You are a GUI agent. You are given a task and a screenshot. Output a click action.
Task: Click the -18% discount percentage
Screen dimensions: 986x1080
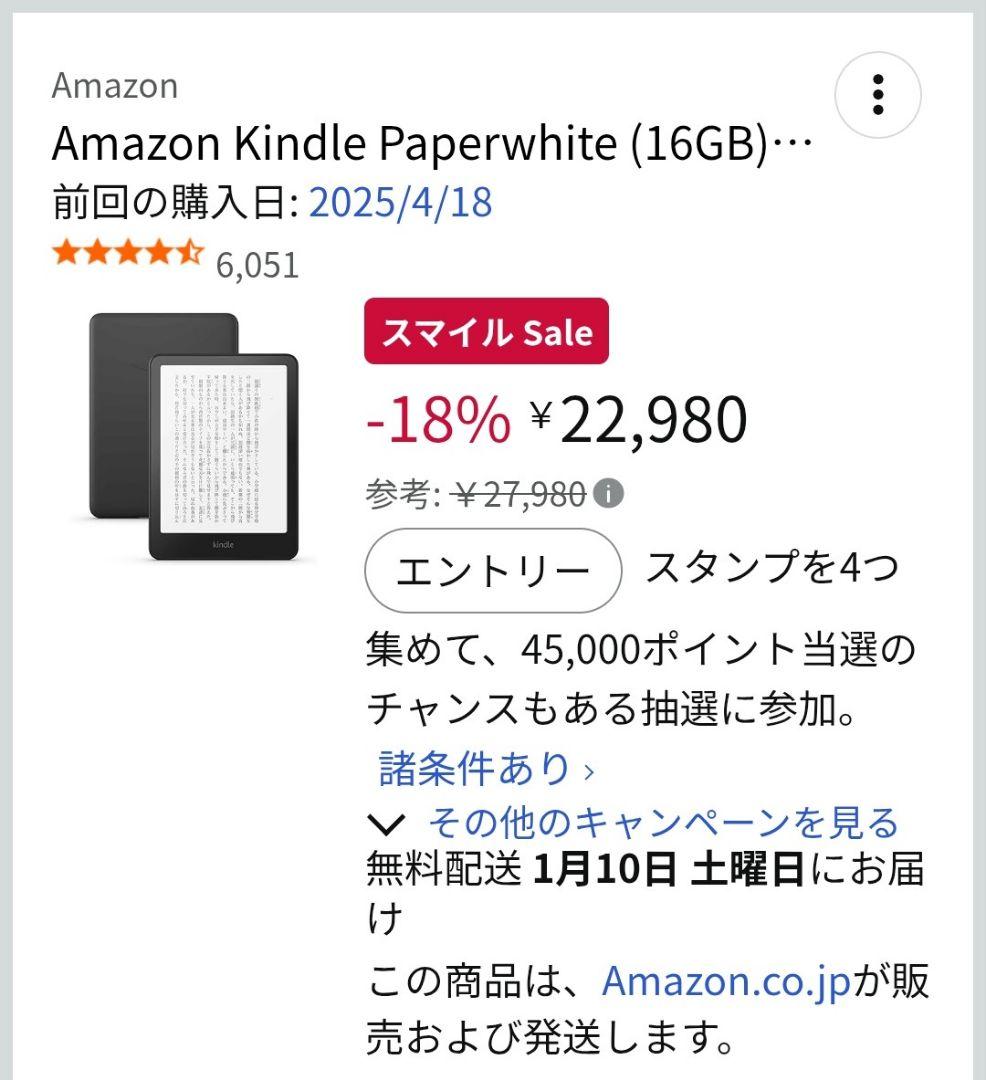click(x=434, y=418)
